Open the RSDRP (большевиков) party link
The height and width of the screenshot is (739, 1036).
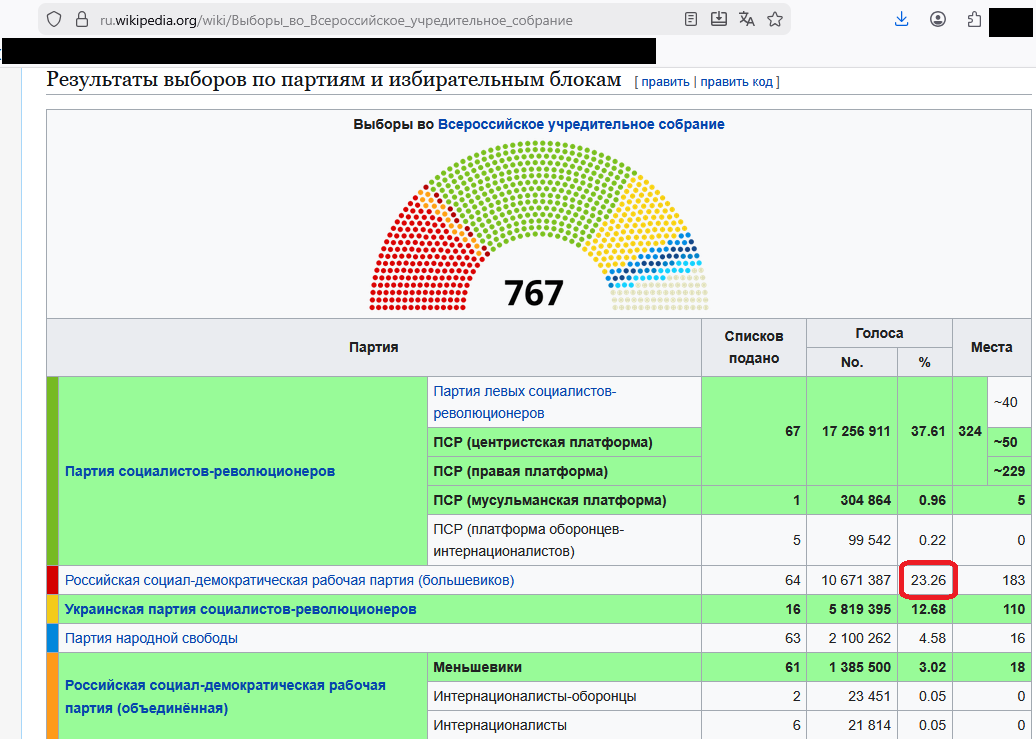pyautogui.click(x=289, y=580)
